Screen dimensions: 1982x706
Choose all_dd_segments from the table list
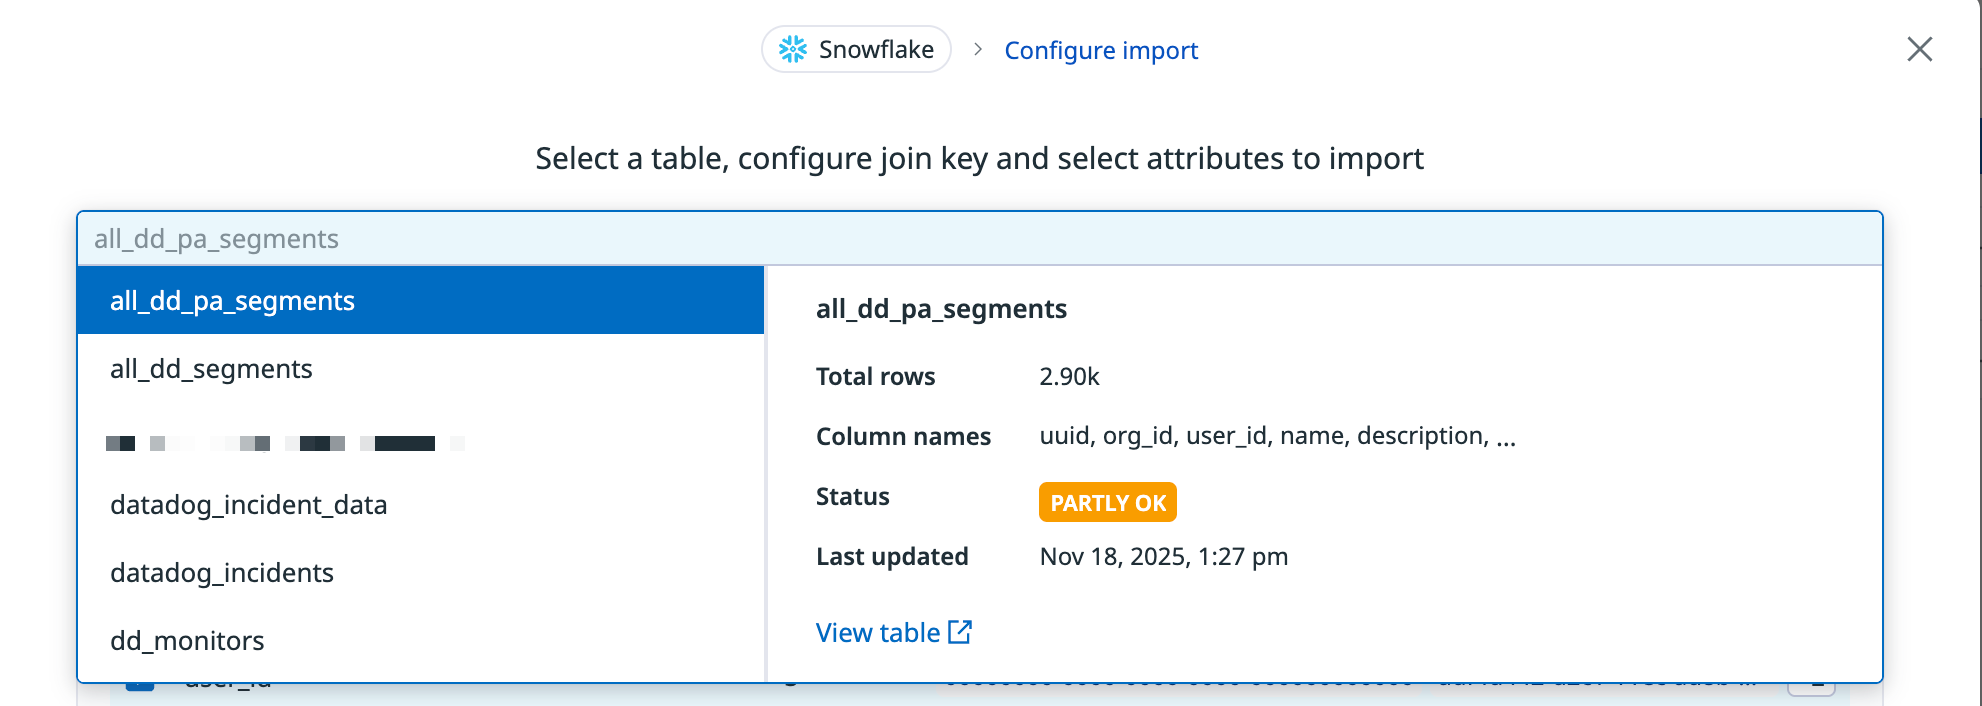[x=211, y=369]
